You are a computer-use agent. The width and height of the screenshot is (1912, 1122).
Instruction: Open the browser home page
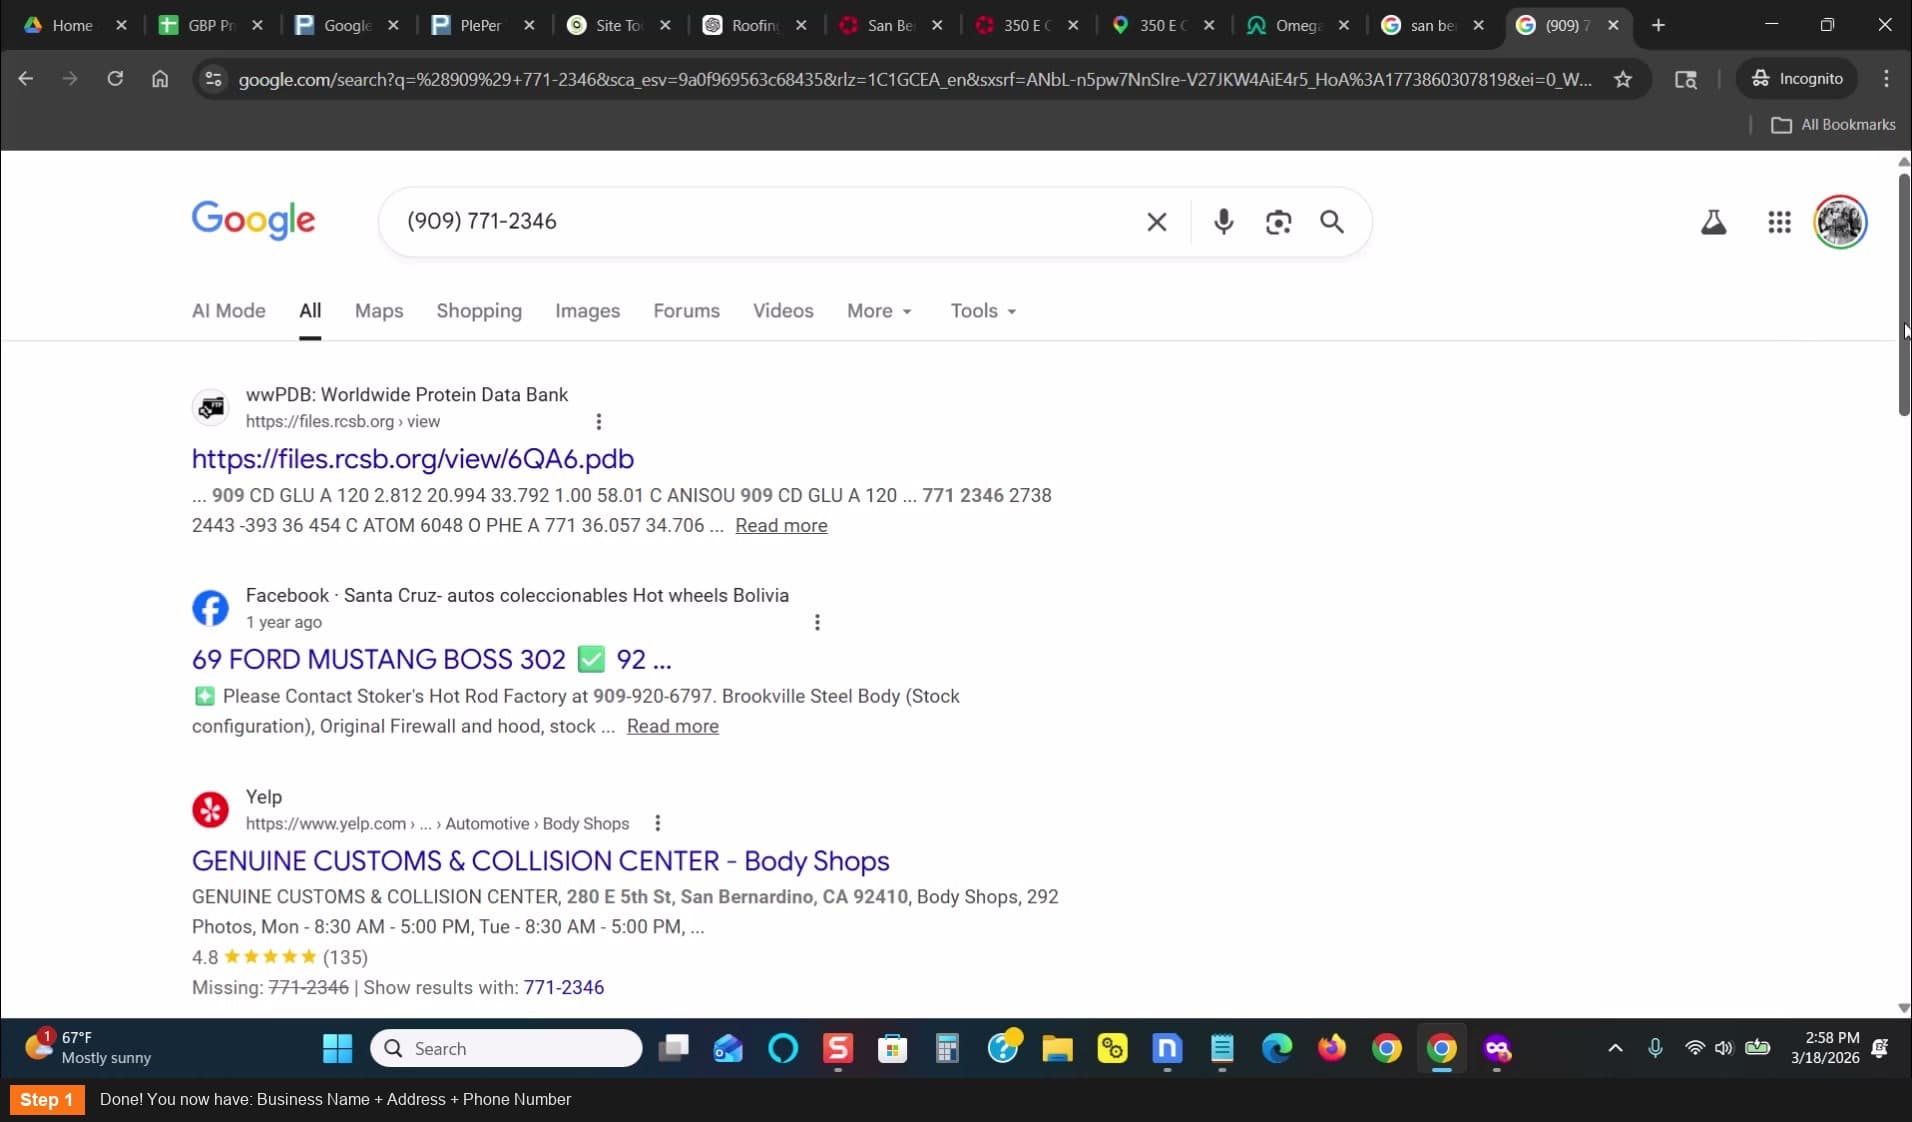pyautogui.click(x=160, y=78)
